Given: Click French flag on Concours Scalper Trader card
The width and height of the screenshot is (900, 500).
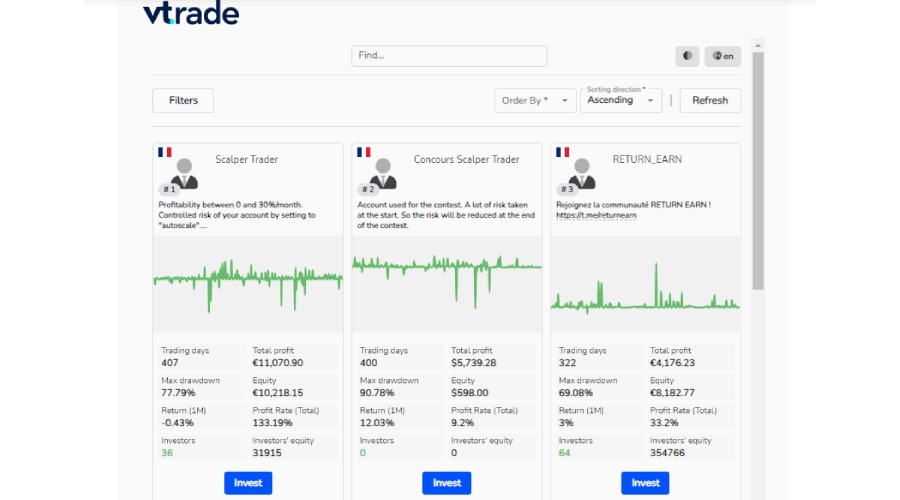Looking at the screenshot, I should click(x=363, y=153).
